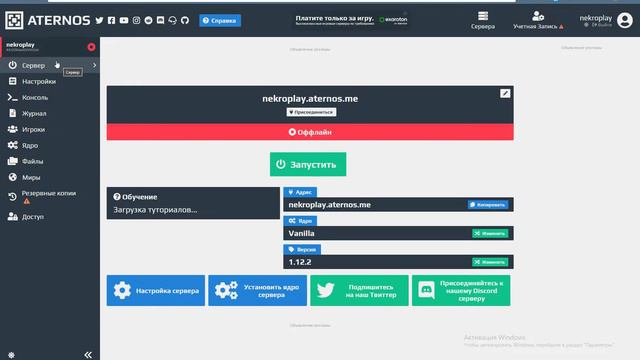Open Резервные копии backups in sidebar
The width and height of the screenshot is (640, 360).
pyautogui.click(x=49, y=196)
